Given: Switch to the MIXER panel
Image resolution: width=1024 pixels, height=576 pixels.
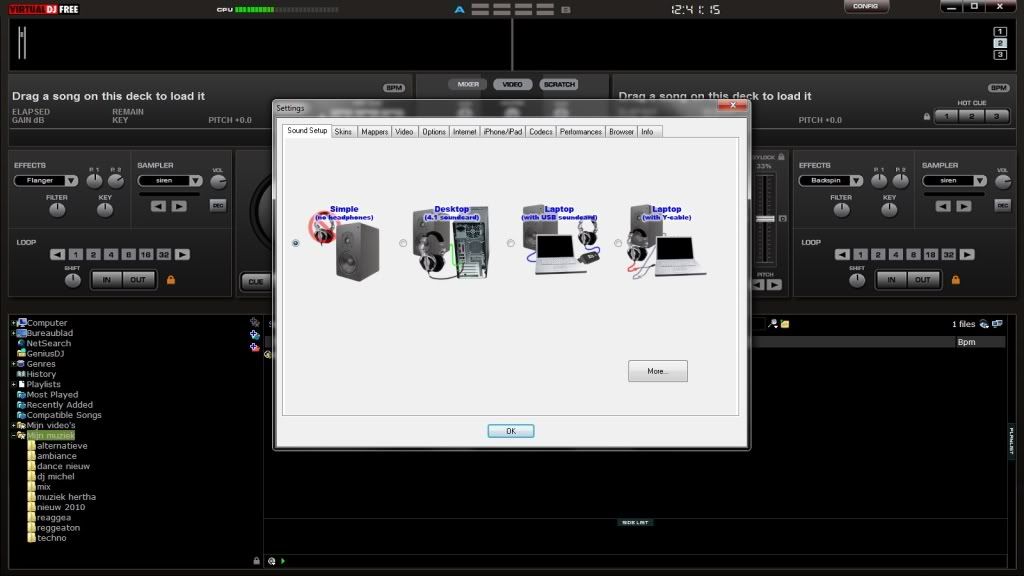Looking at the screenshot, I should click(468, 84).
